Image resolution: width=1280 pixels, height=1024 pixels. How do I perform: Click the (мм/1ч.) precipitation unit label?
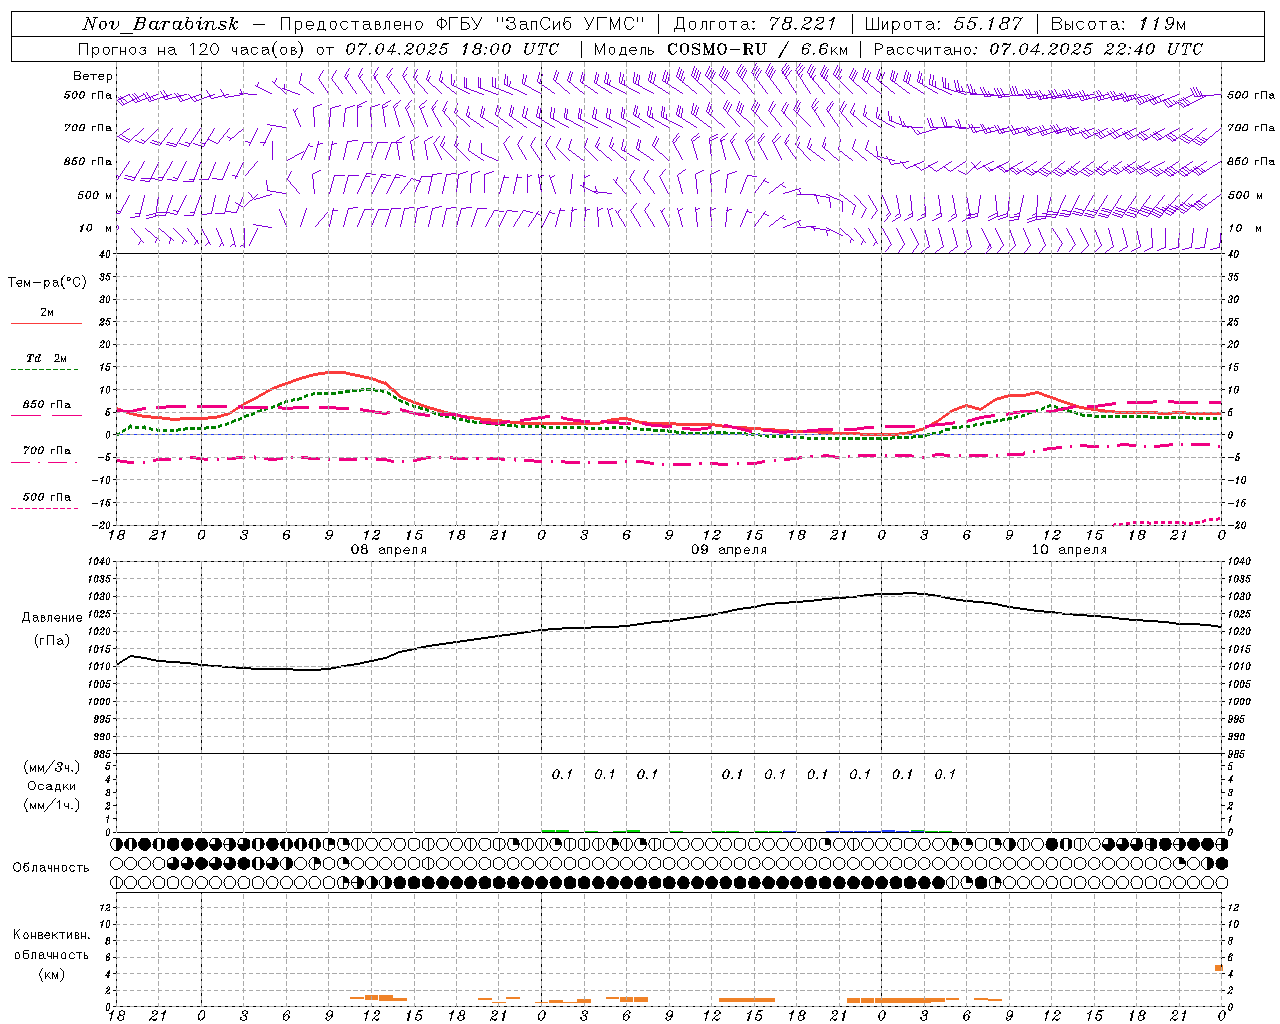pyautogui.click(x=51, y=805)
